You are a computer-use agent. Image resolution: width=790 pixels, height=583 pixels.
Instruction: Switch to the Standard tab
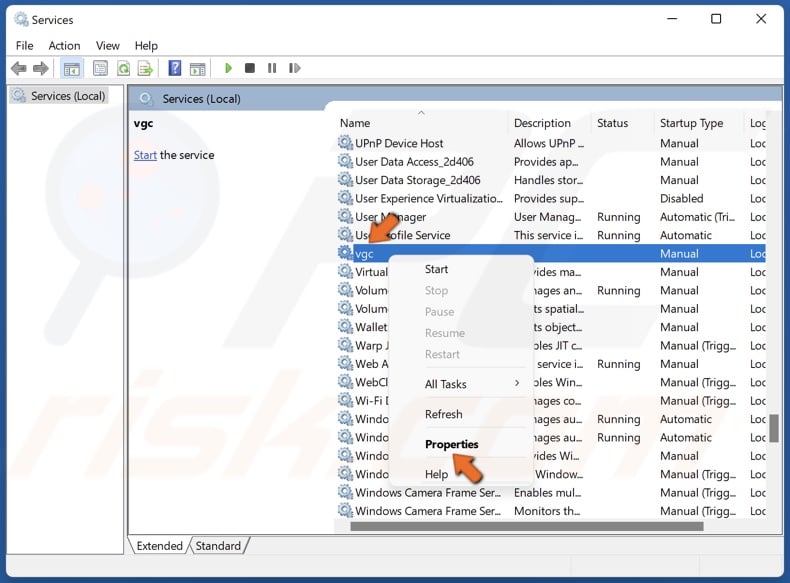pyautogui.click(x=218, y=546)
